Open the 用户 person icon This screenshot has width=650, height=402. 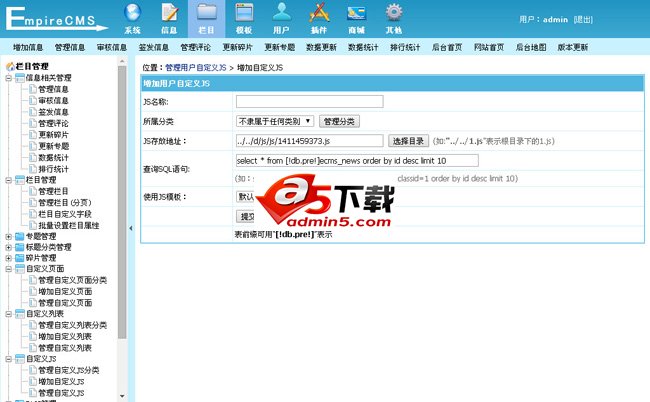tap(281, 12)
